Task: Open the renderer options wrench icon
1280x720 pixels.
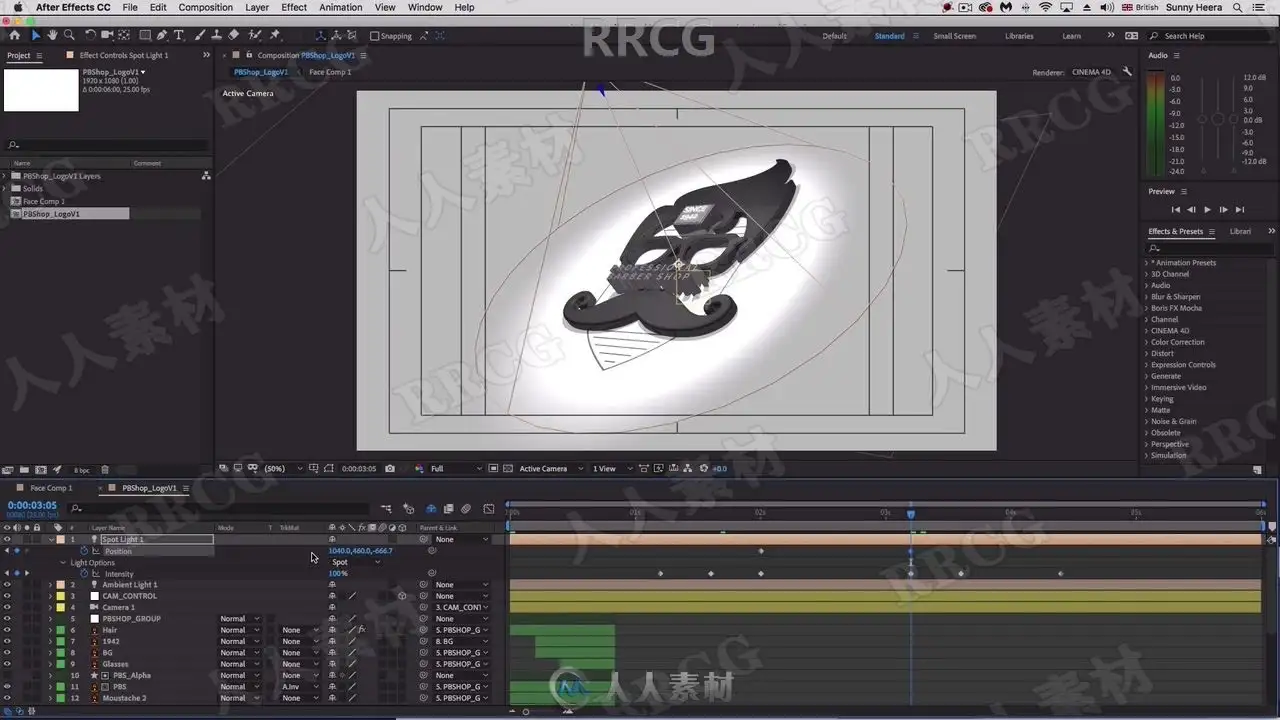Action: point(1127,72)
